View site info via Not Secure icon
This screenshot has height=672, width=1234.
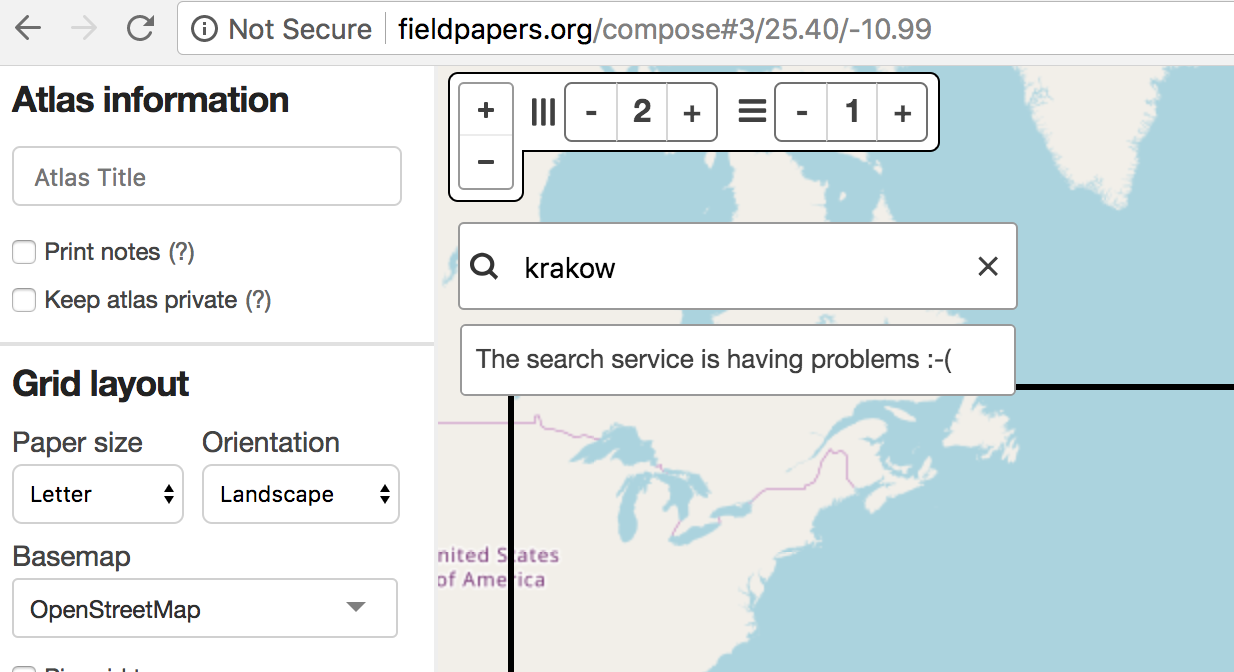(204, 30)
